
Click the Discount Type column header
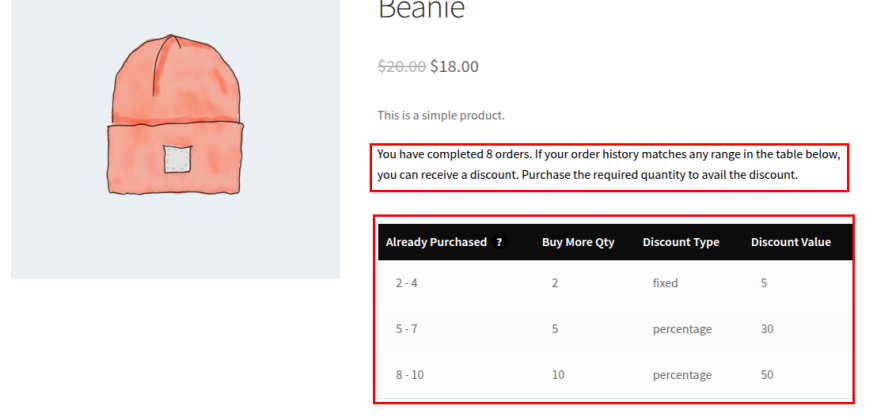click(681, 242)
